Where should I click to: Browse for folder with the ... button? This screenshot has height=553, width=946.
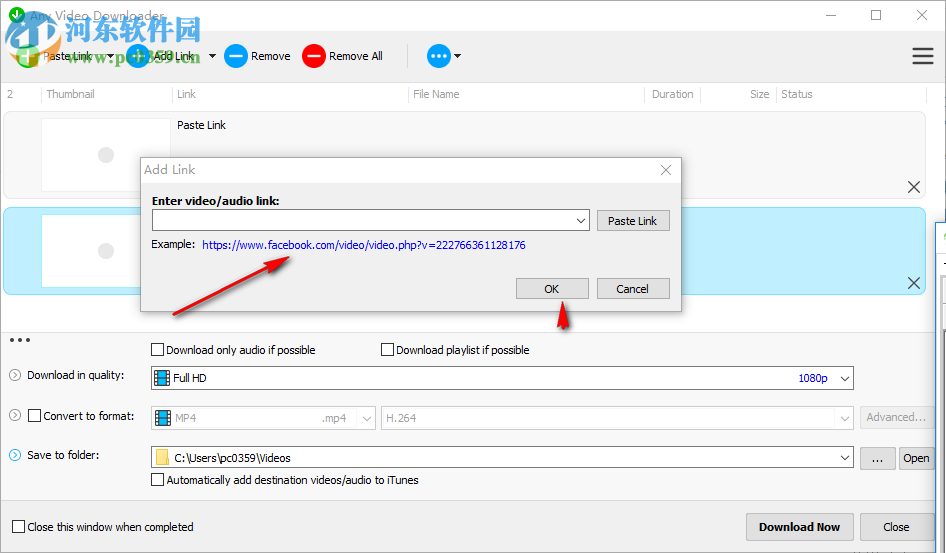click(877, 458)
